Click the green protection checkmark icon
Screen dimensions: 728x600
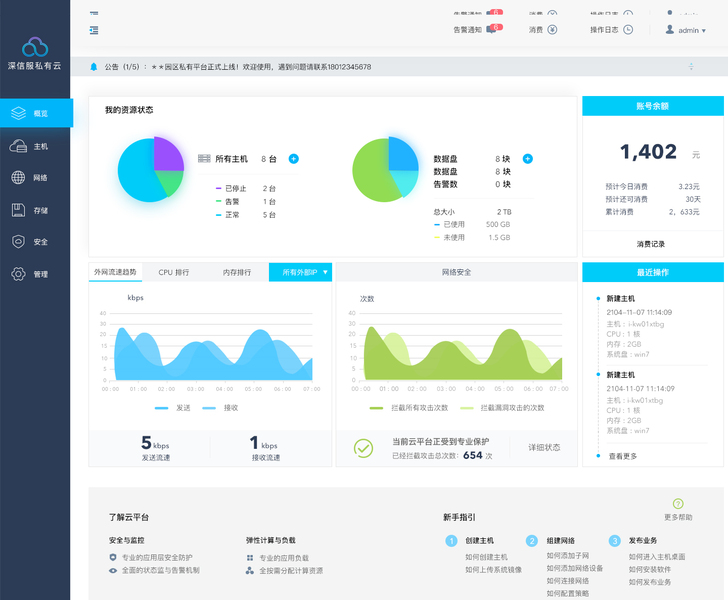tap(363, 448)
